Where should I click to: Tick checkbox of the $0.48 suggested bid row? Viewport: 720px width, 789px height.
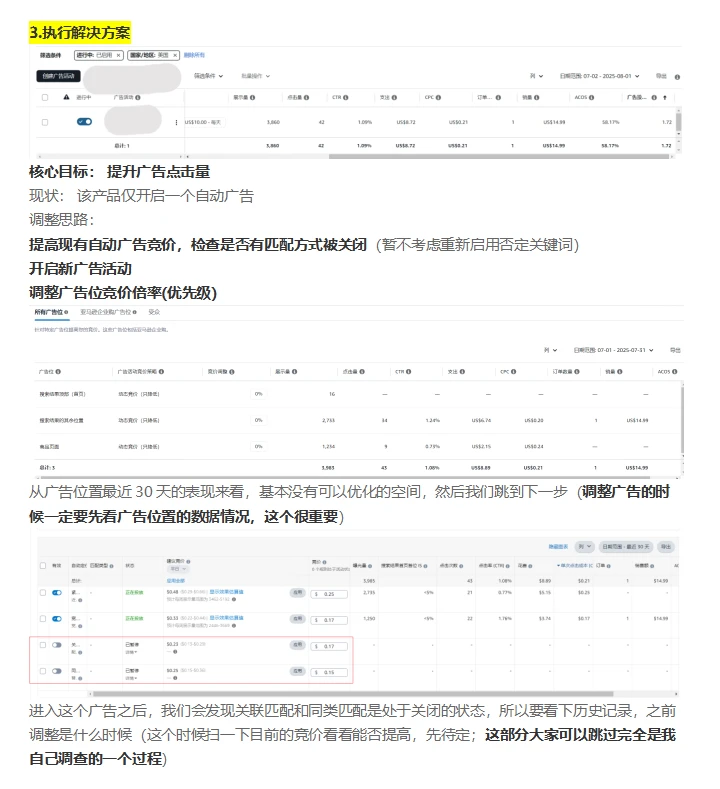tap(43, 593)
